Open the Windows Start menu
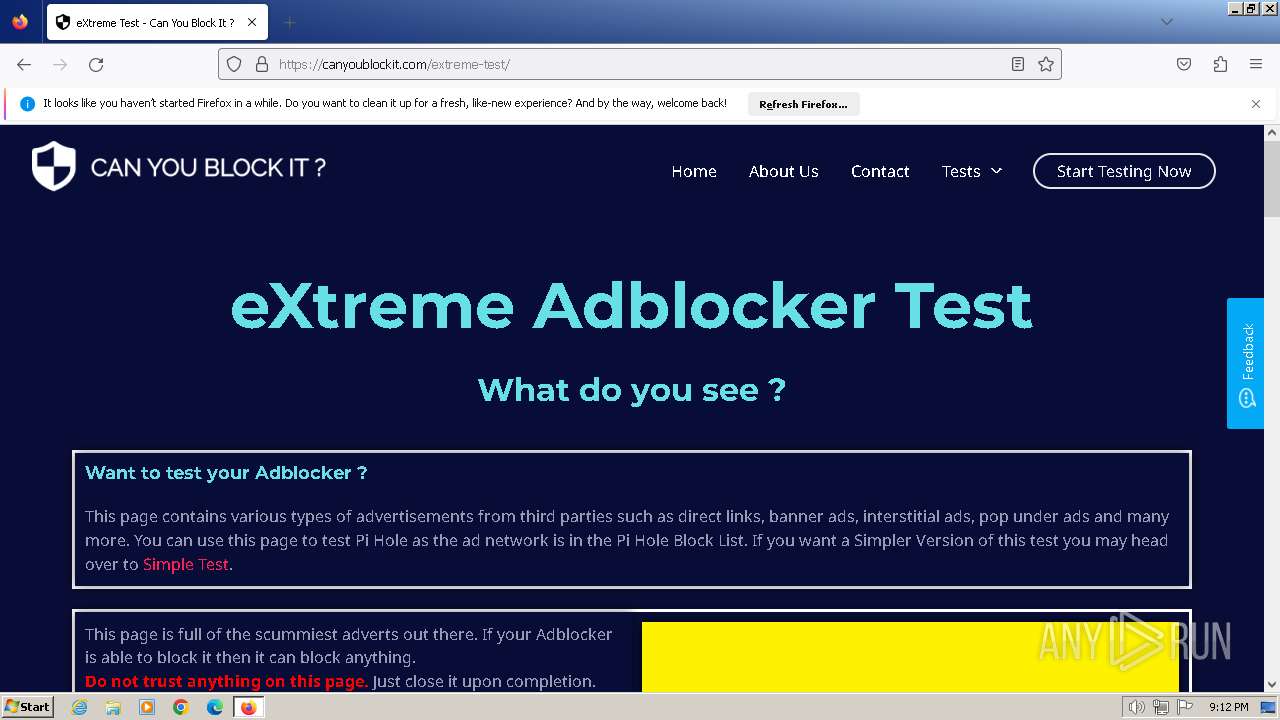The height and width of the screenshot is (720, 1280). click(27, 707)
